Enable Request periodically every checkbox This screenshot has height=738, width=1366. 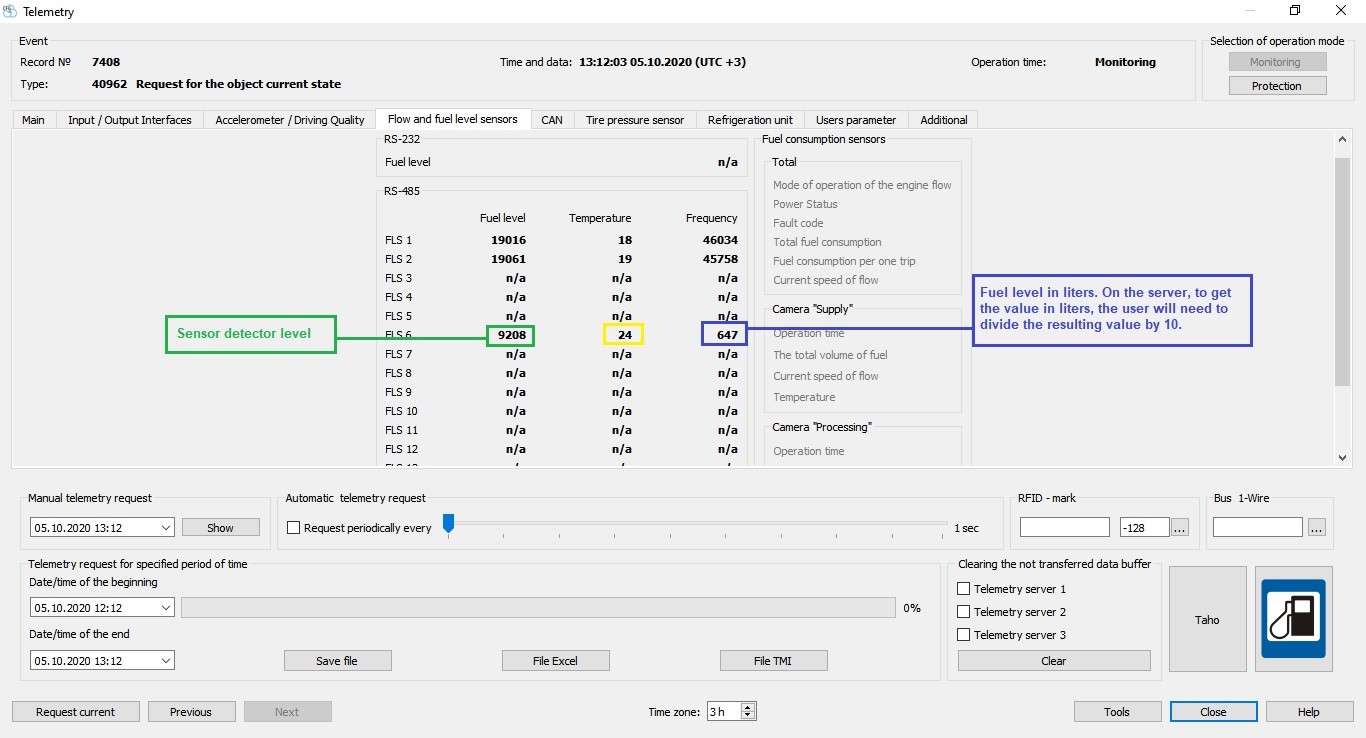coord(293,528)
